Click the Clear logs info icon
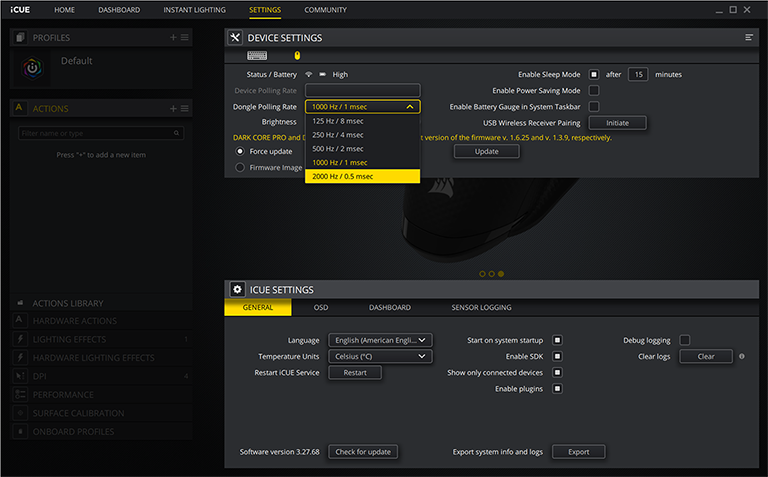Image resolution: width=768 pixels, height=477 pixels. [x=742, y=356]
